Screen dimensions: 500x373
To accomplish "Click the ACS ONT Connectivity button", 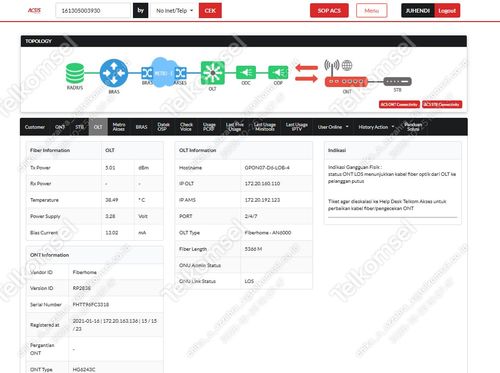I will point(399,104).
